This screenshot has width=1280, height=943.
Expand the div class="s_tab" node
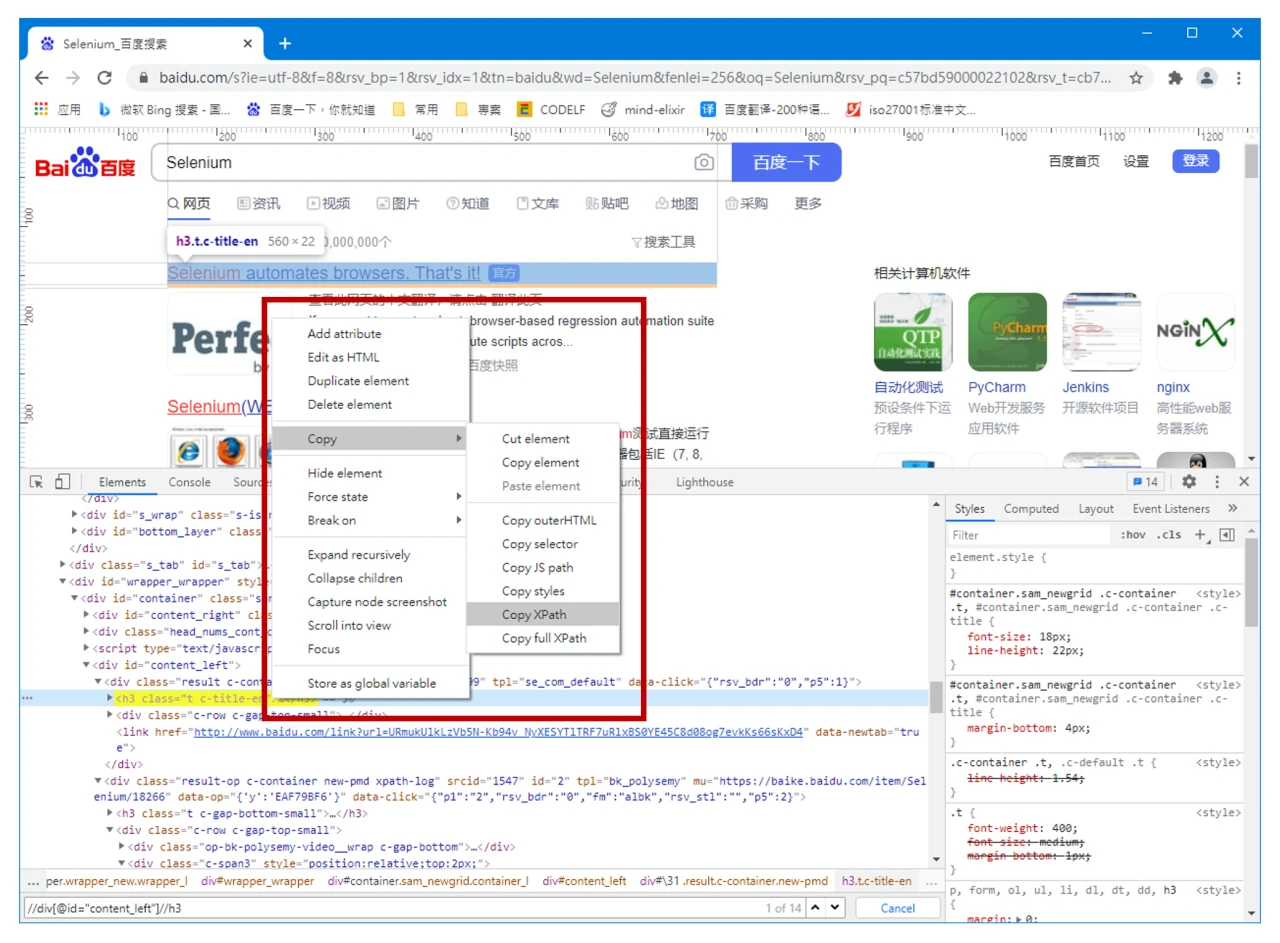point(63,565)
